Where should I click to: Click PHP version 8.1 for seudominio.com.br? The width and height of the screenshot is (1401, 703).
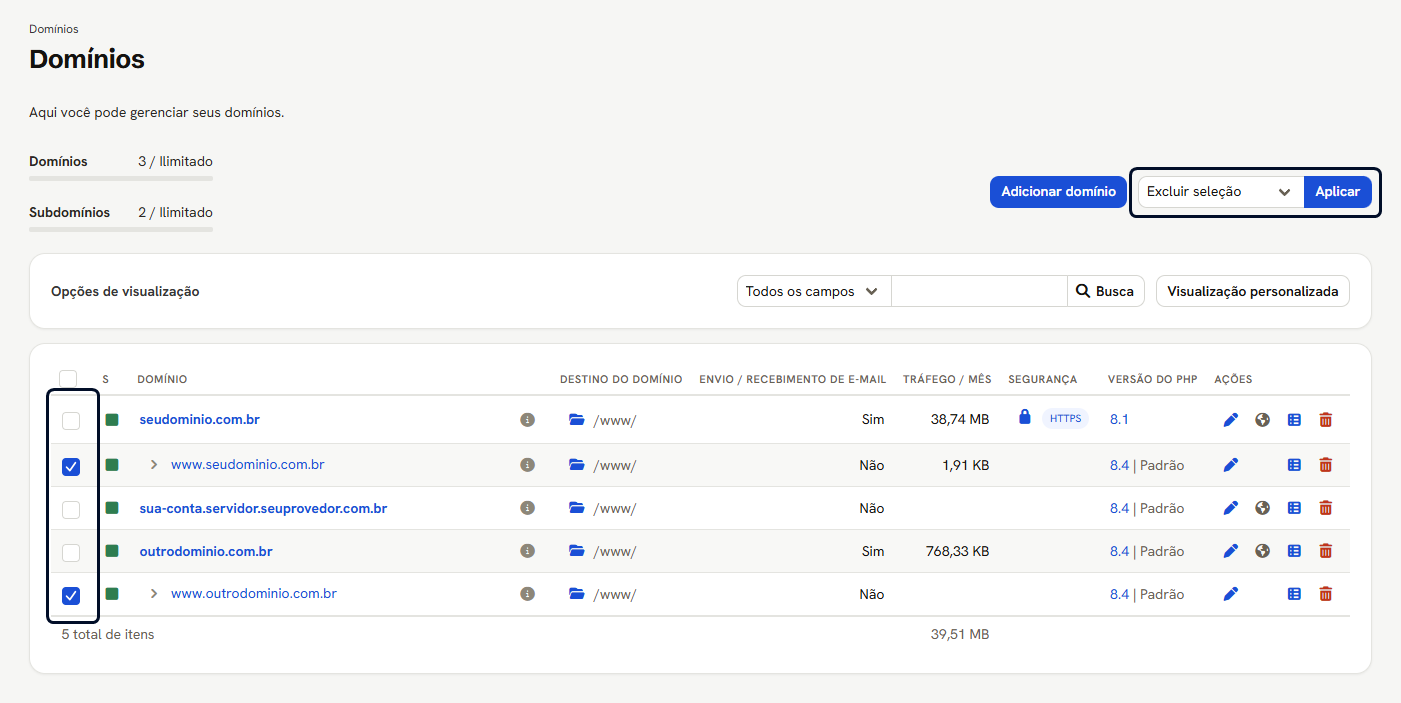point(1119,420)
